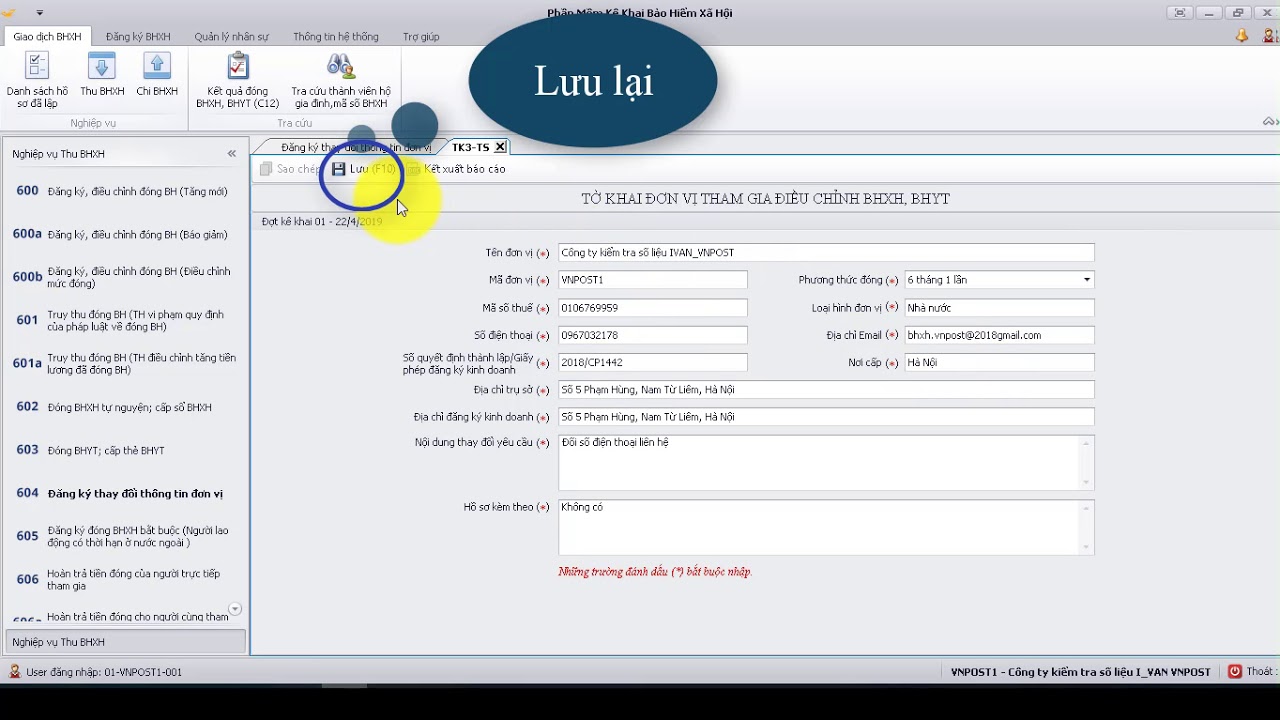Select procedure 602 Đóng BHXH tự nguyện

pyautogui.click(x=125, y=407)
